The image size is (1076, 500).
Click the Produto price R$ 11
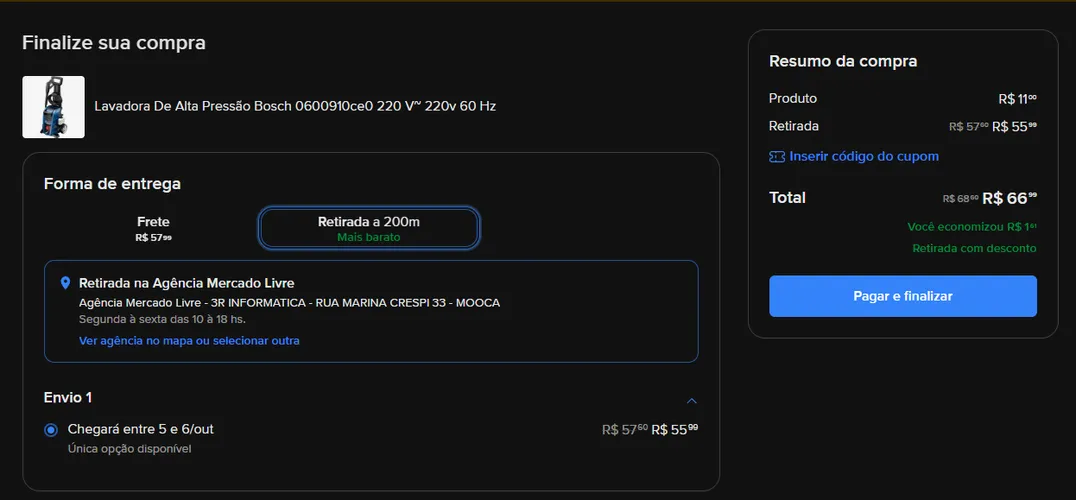[1018, 99]
